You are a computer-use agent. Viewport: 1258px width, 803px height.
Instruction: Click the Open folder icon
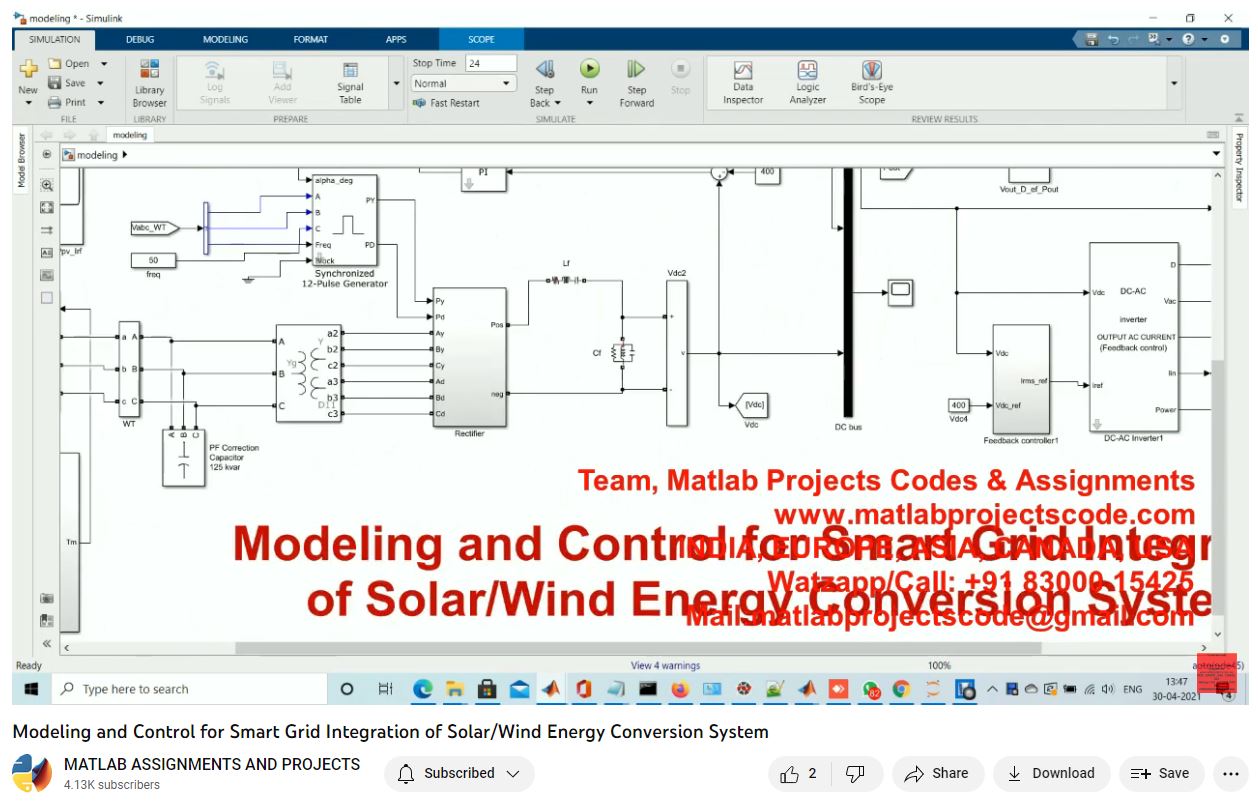55,64
